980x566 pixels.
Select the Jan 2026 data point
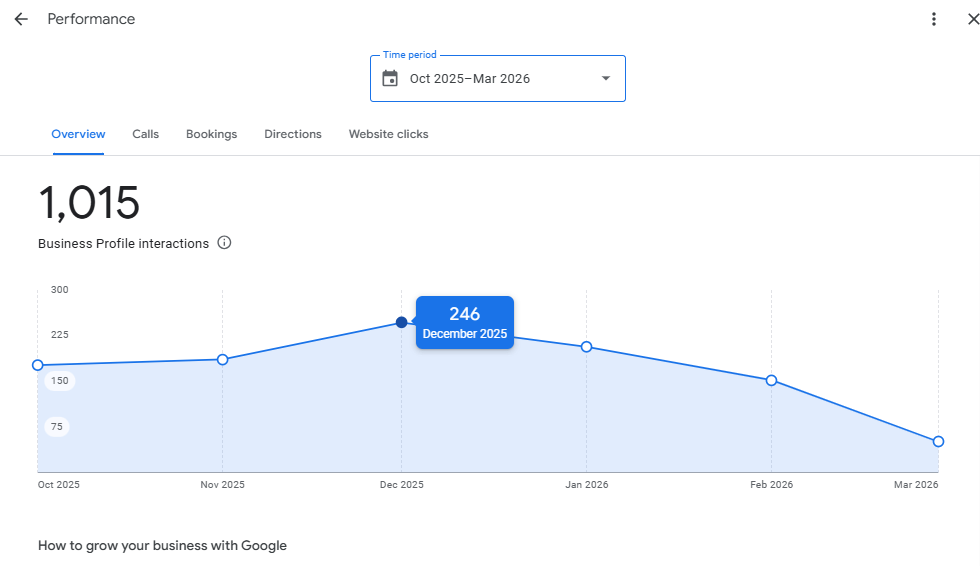click(x=587, y=347)
